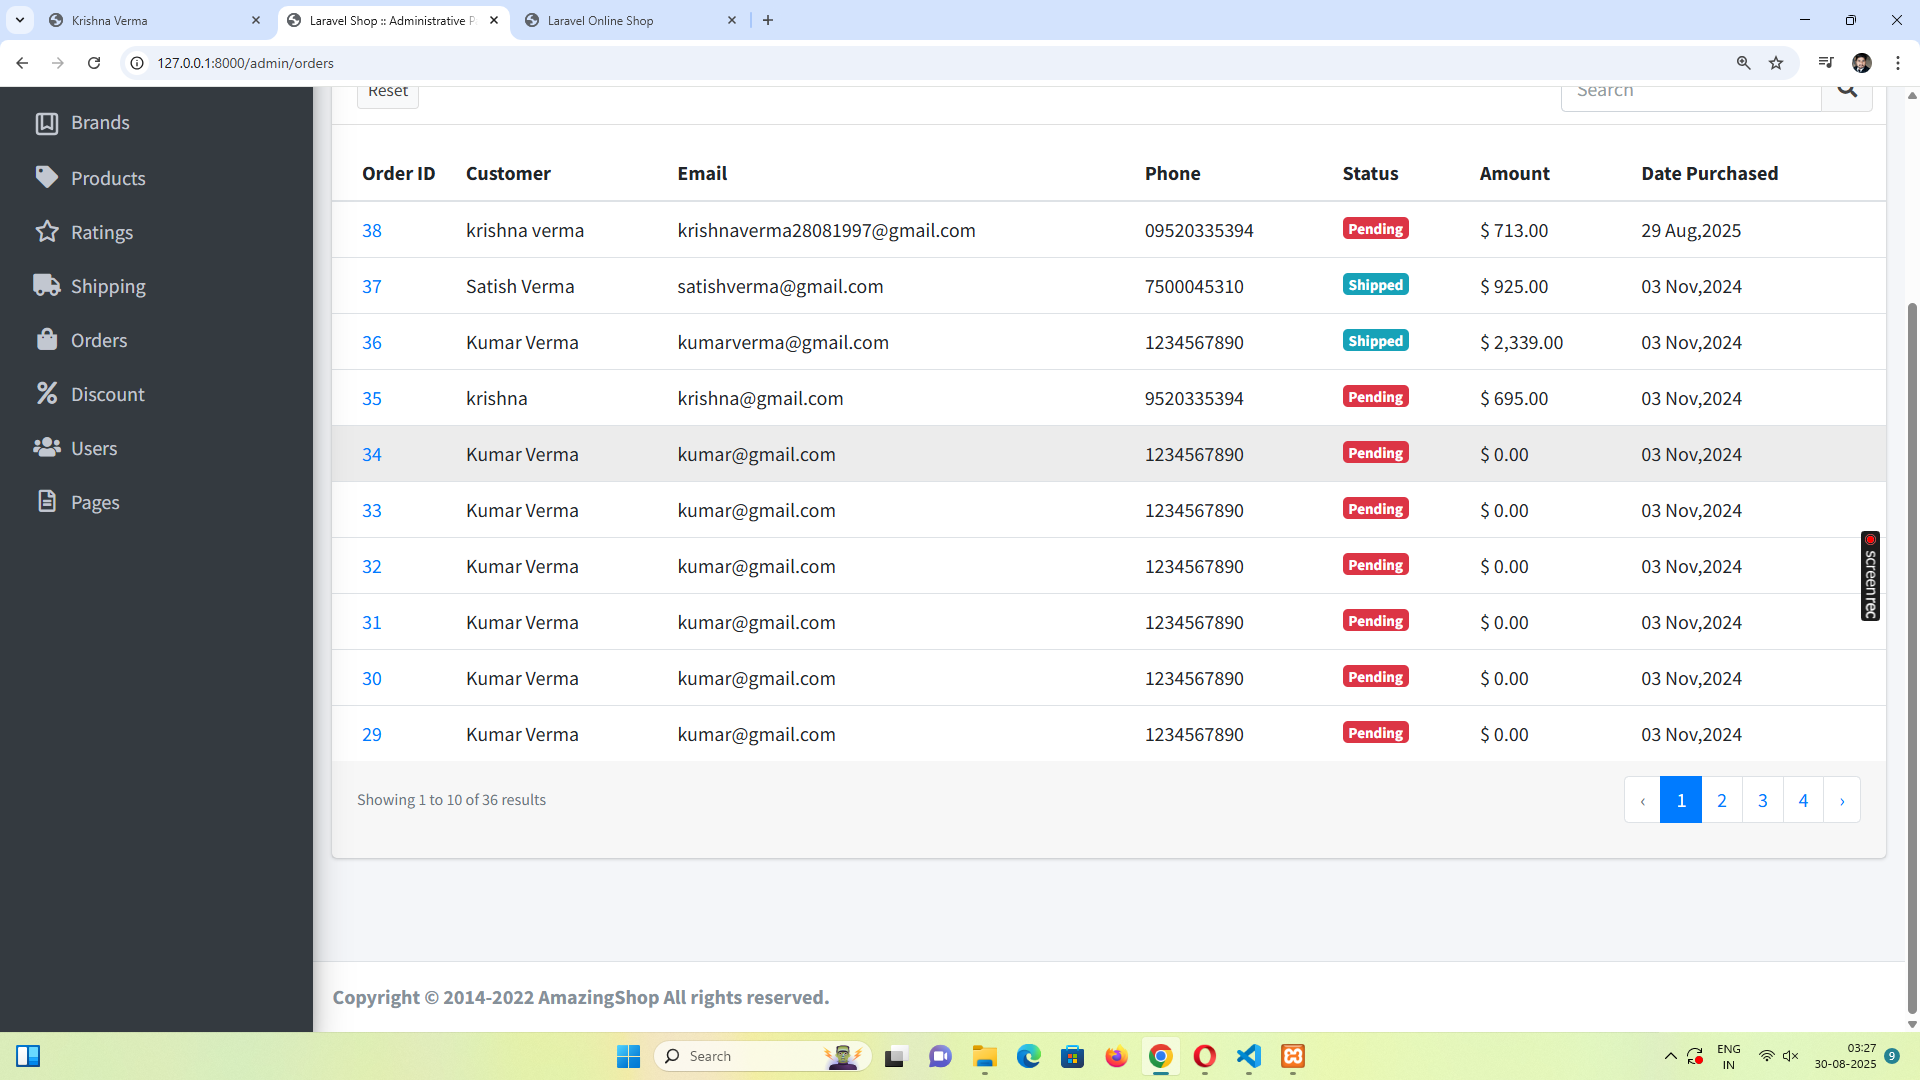Click Shipped status badge of order 37
Image resolution: width=1920 pixels, height=1080 pixels.
[x=1376, y=285]
